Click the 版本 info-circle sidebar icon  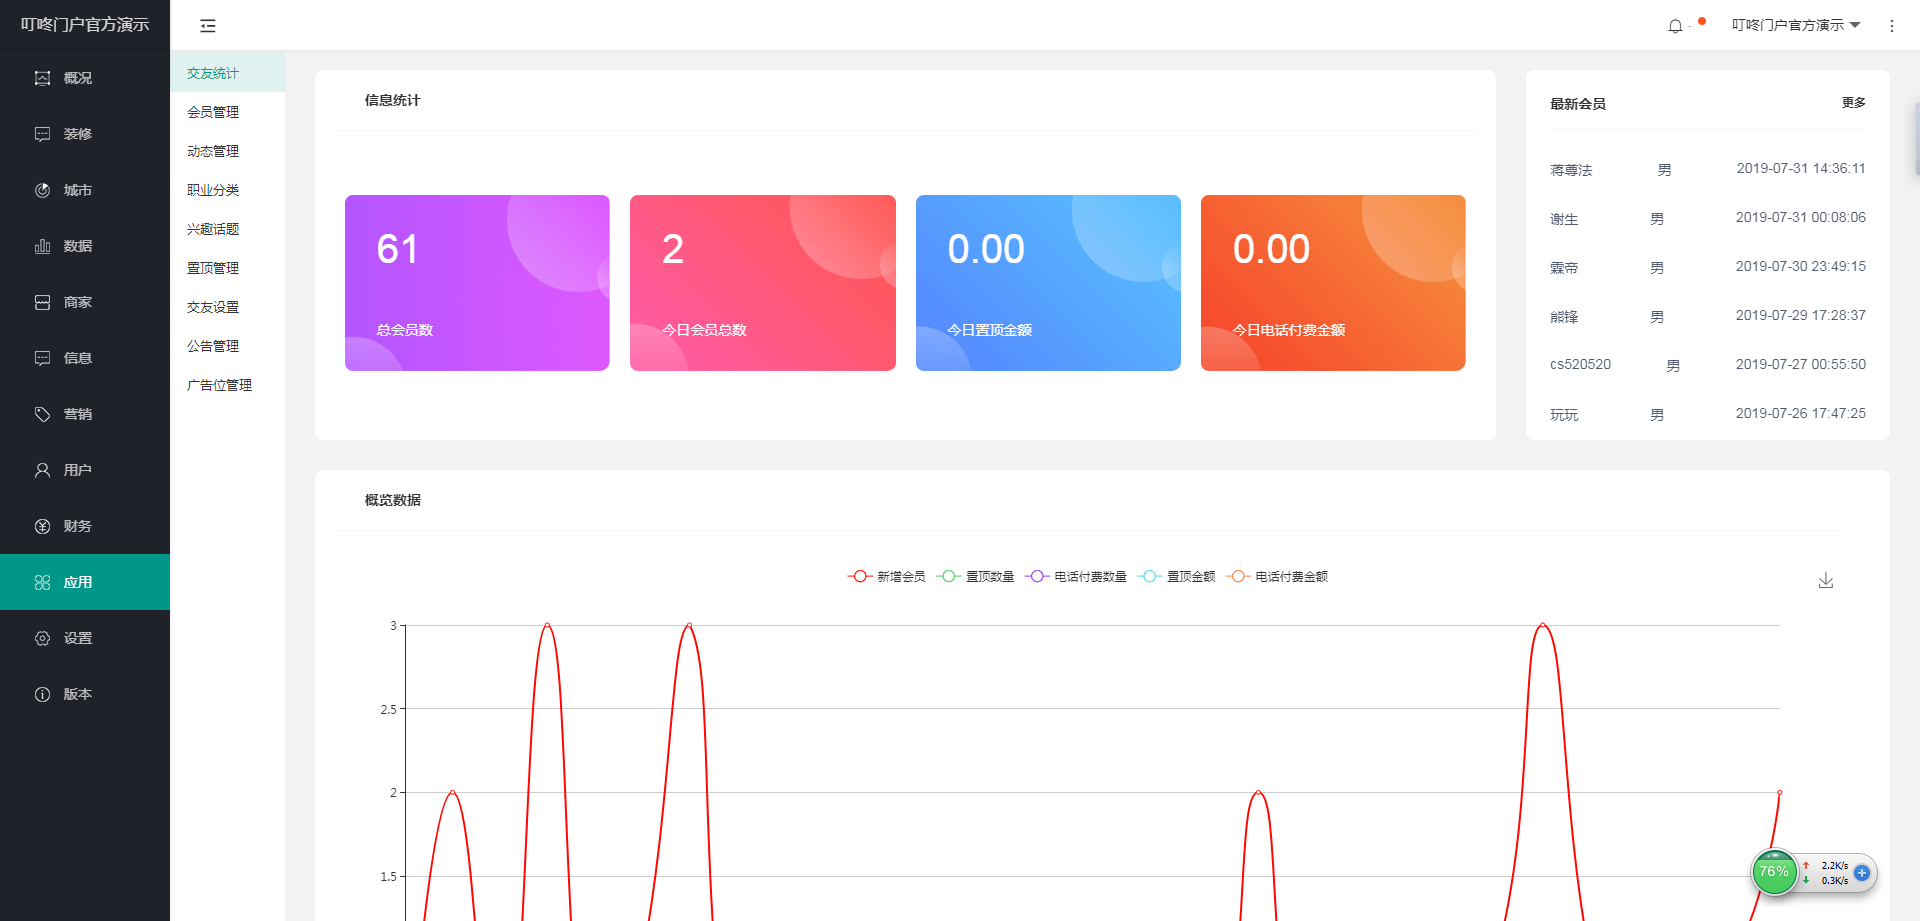[42, 694]
